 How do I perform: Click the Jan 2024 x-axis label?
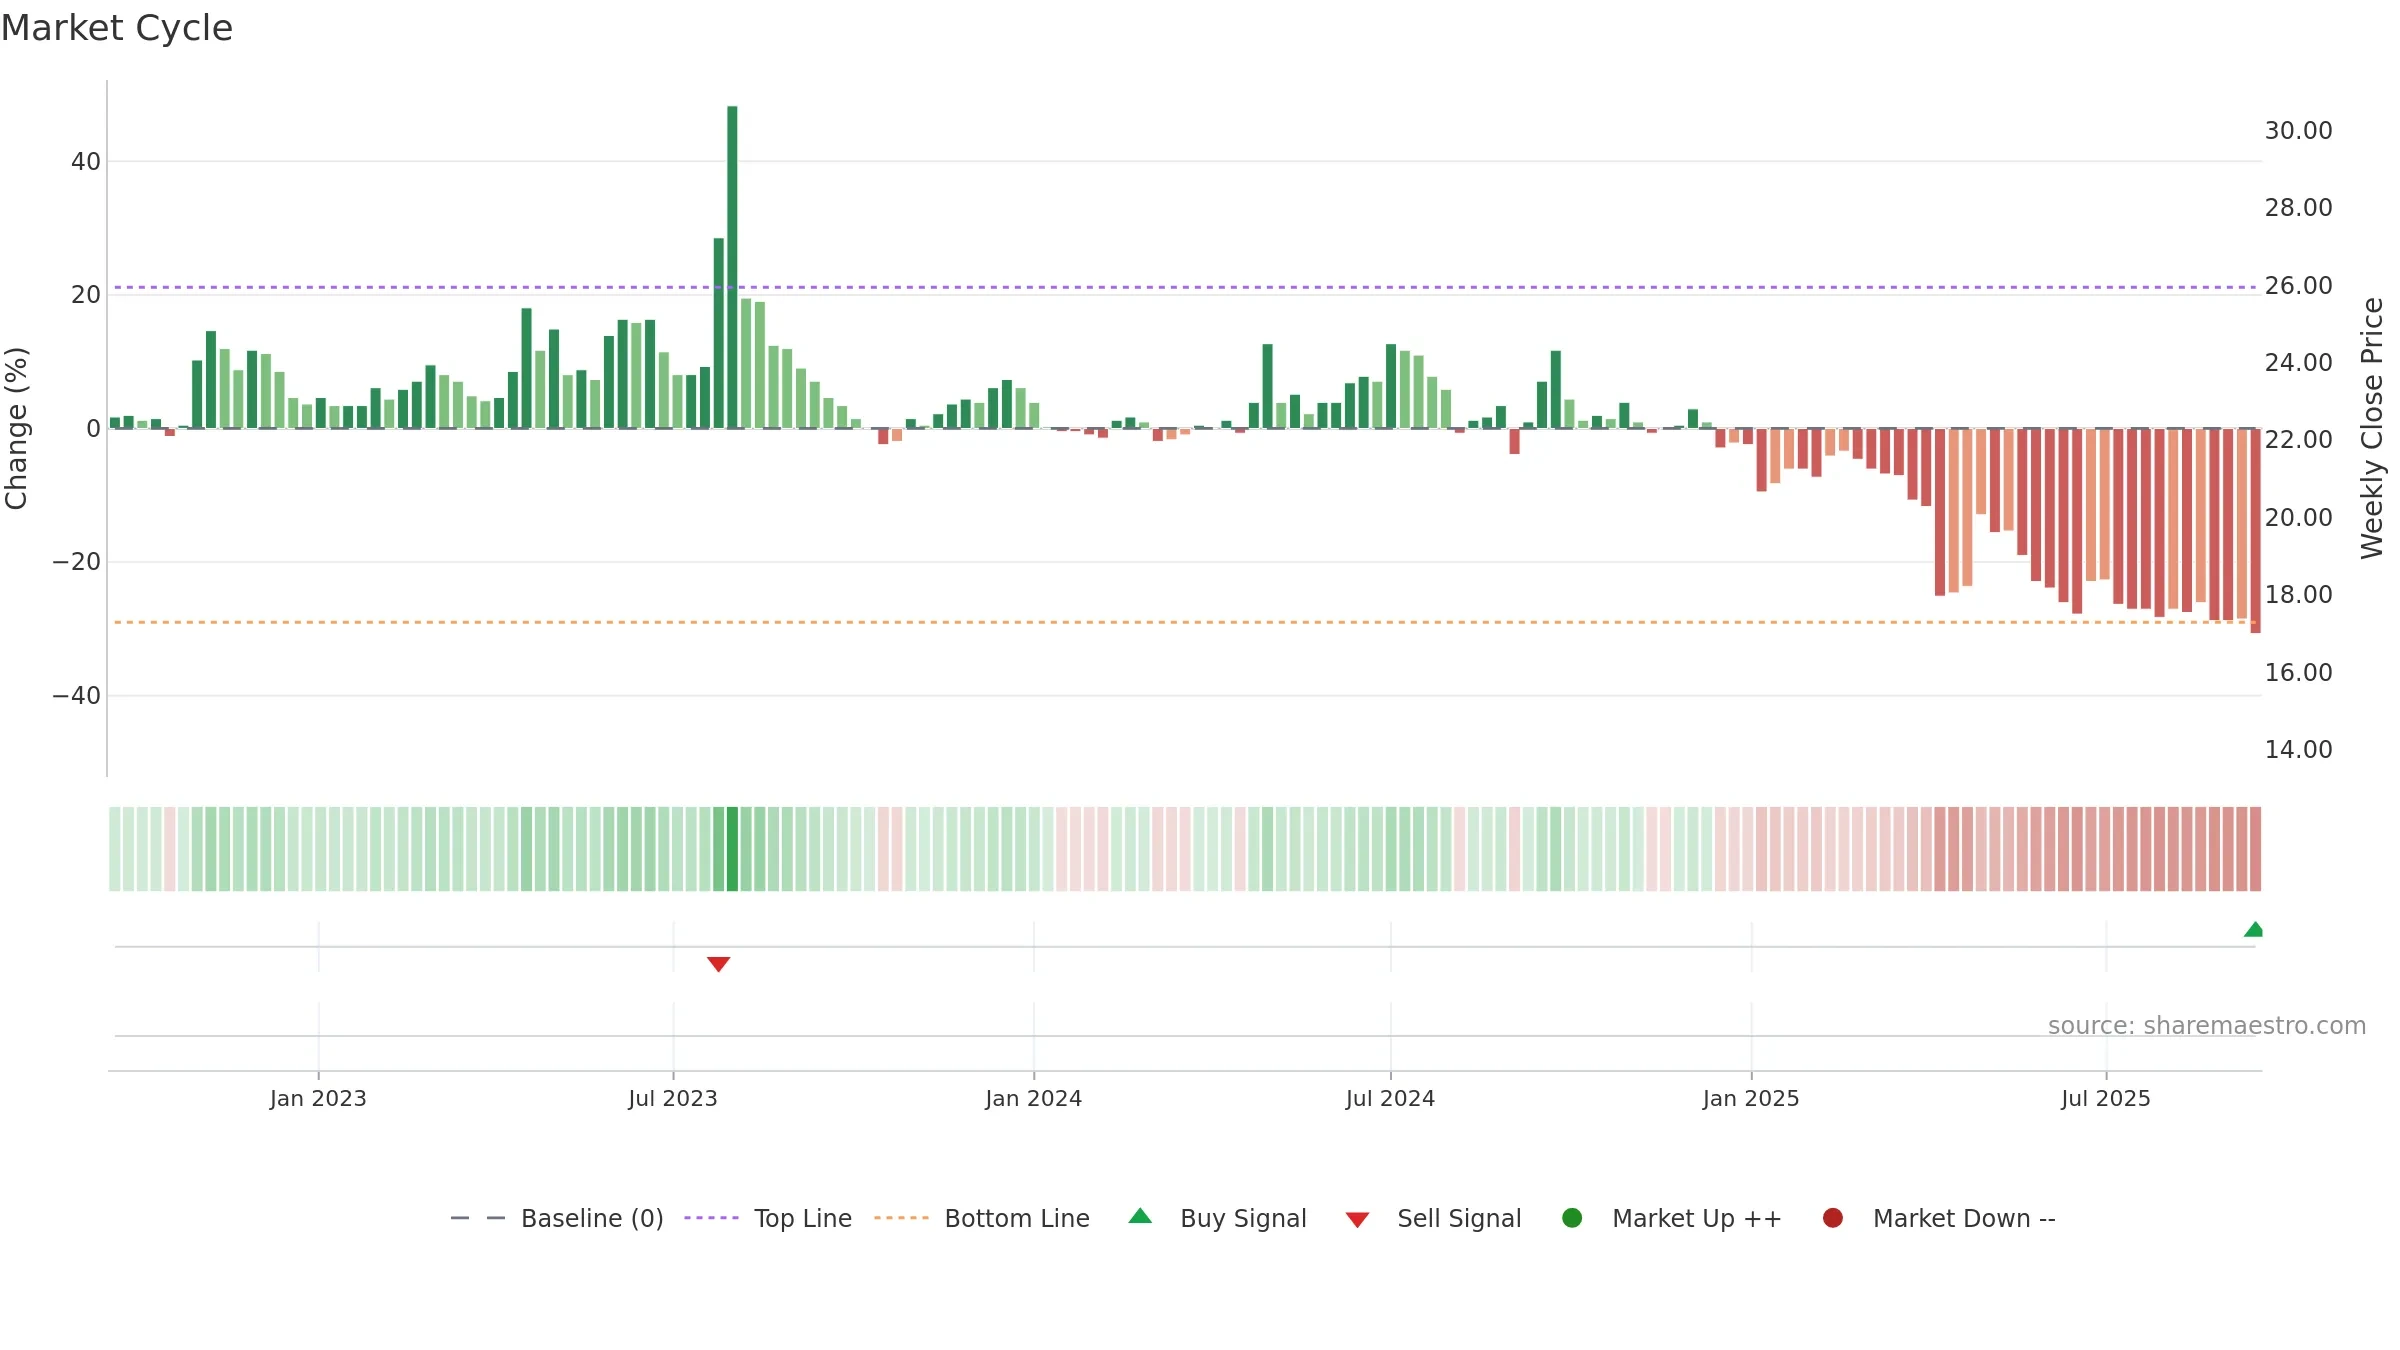(1033, 1099)
